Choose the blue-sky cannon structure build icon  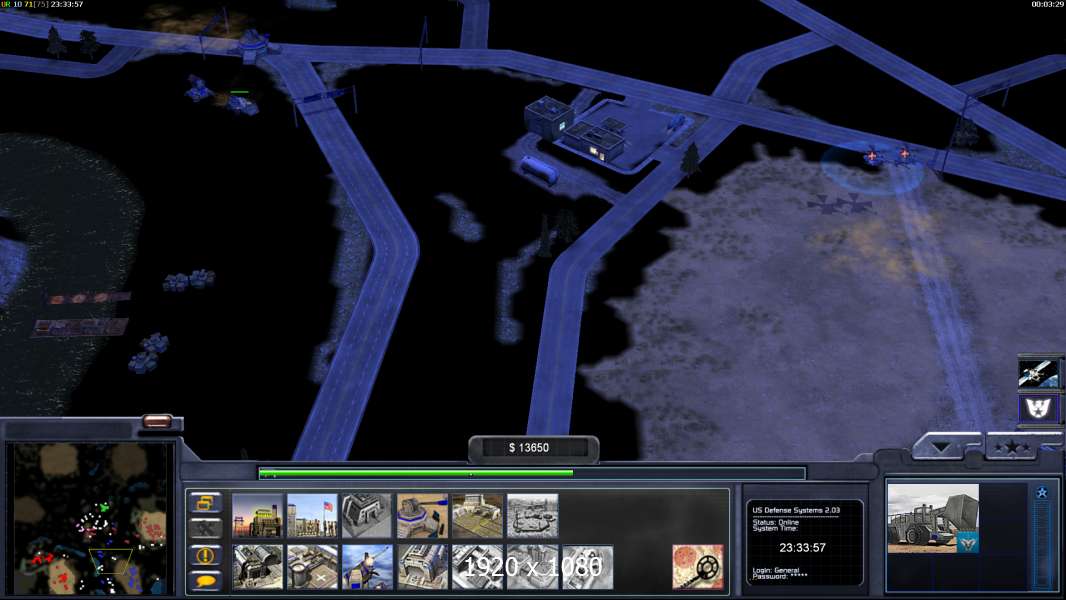pyautogui.click(x=367, y=567)
